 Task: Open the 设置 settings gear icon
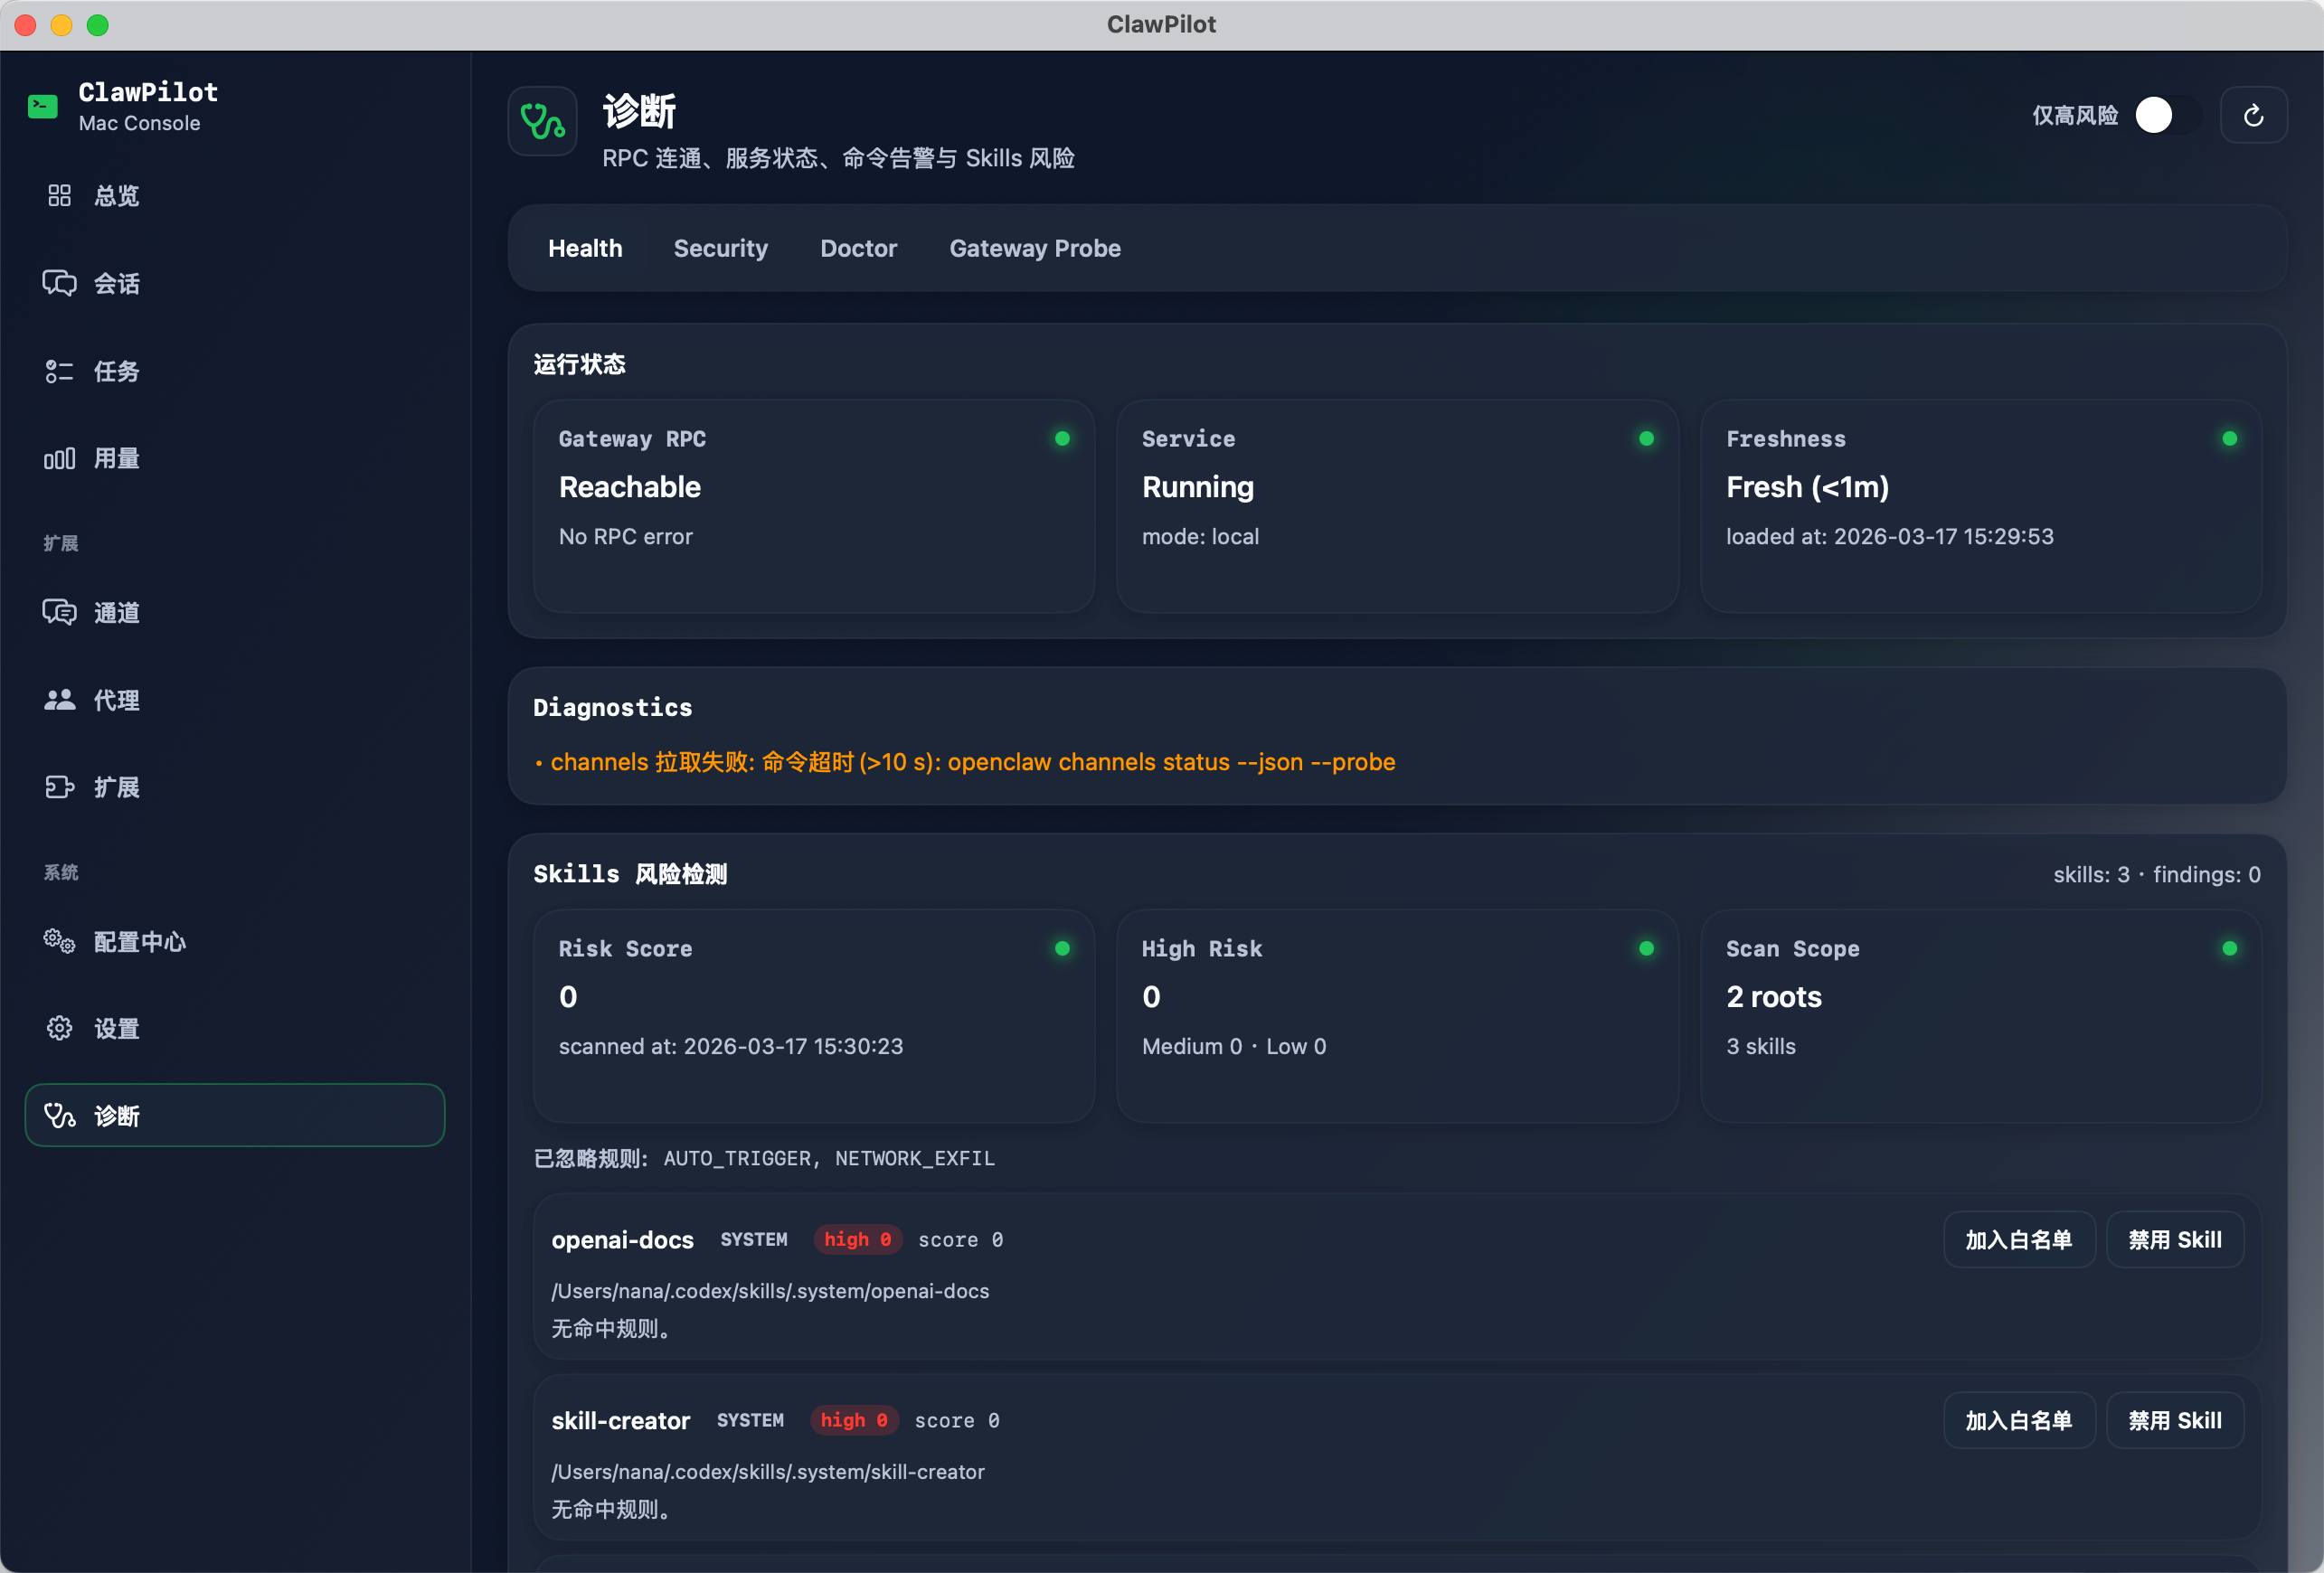coord(59,1029)
